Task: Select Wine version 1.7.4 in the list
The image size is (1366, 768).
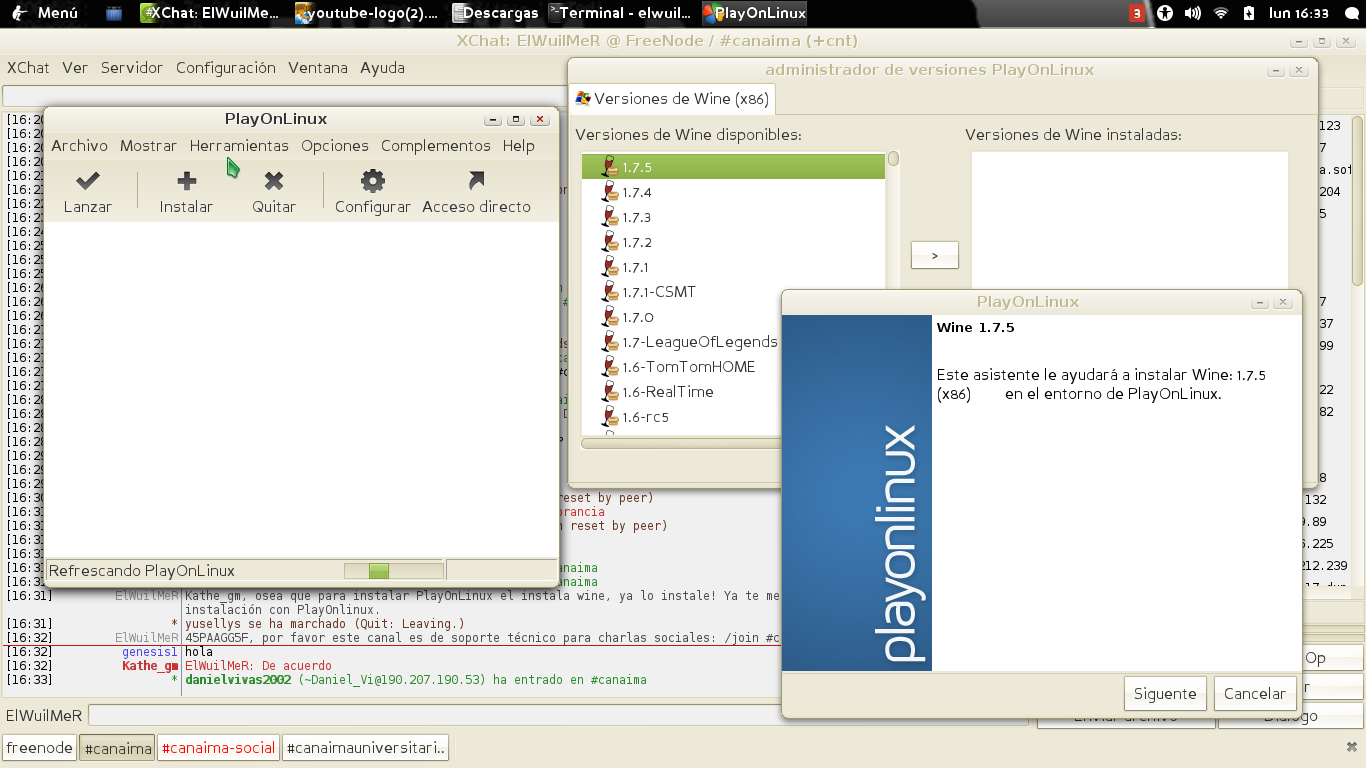Action: pos(734,192)
